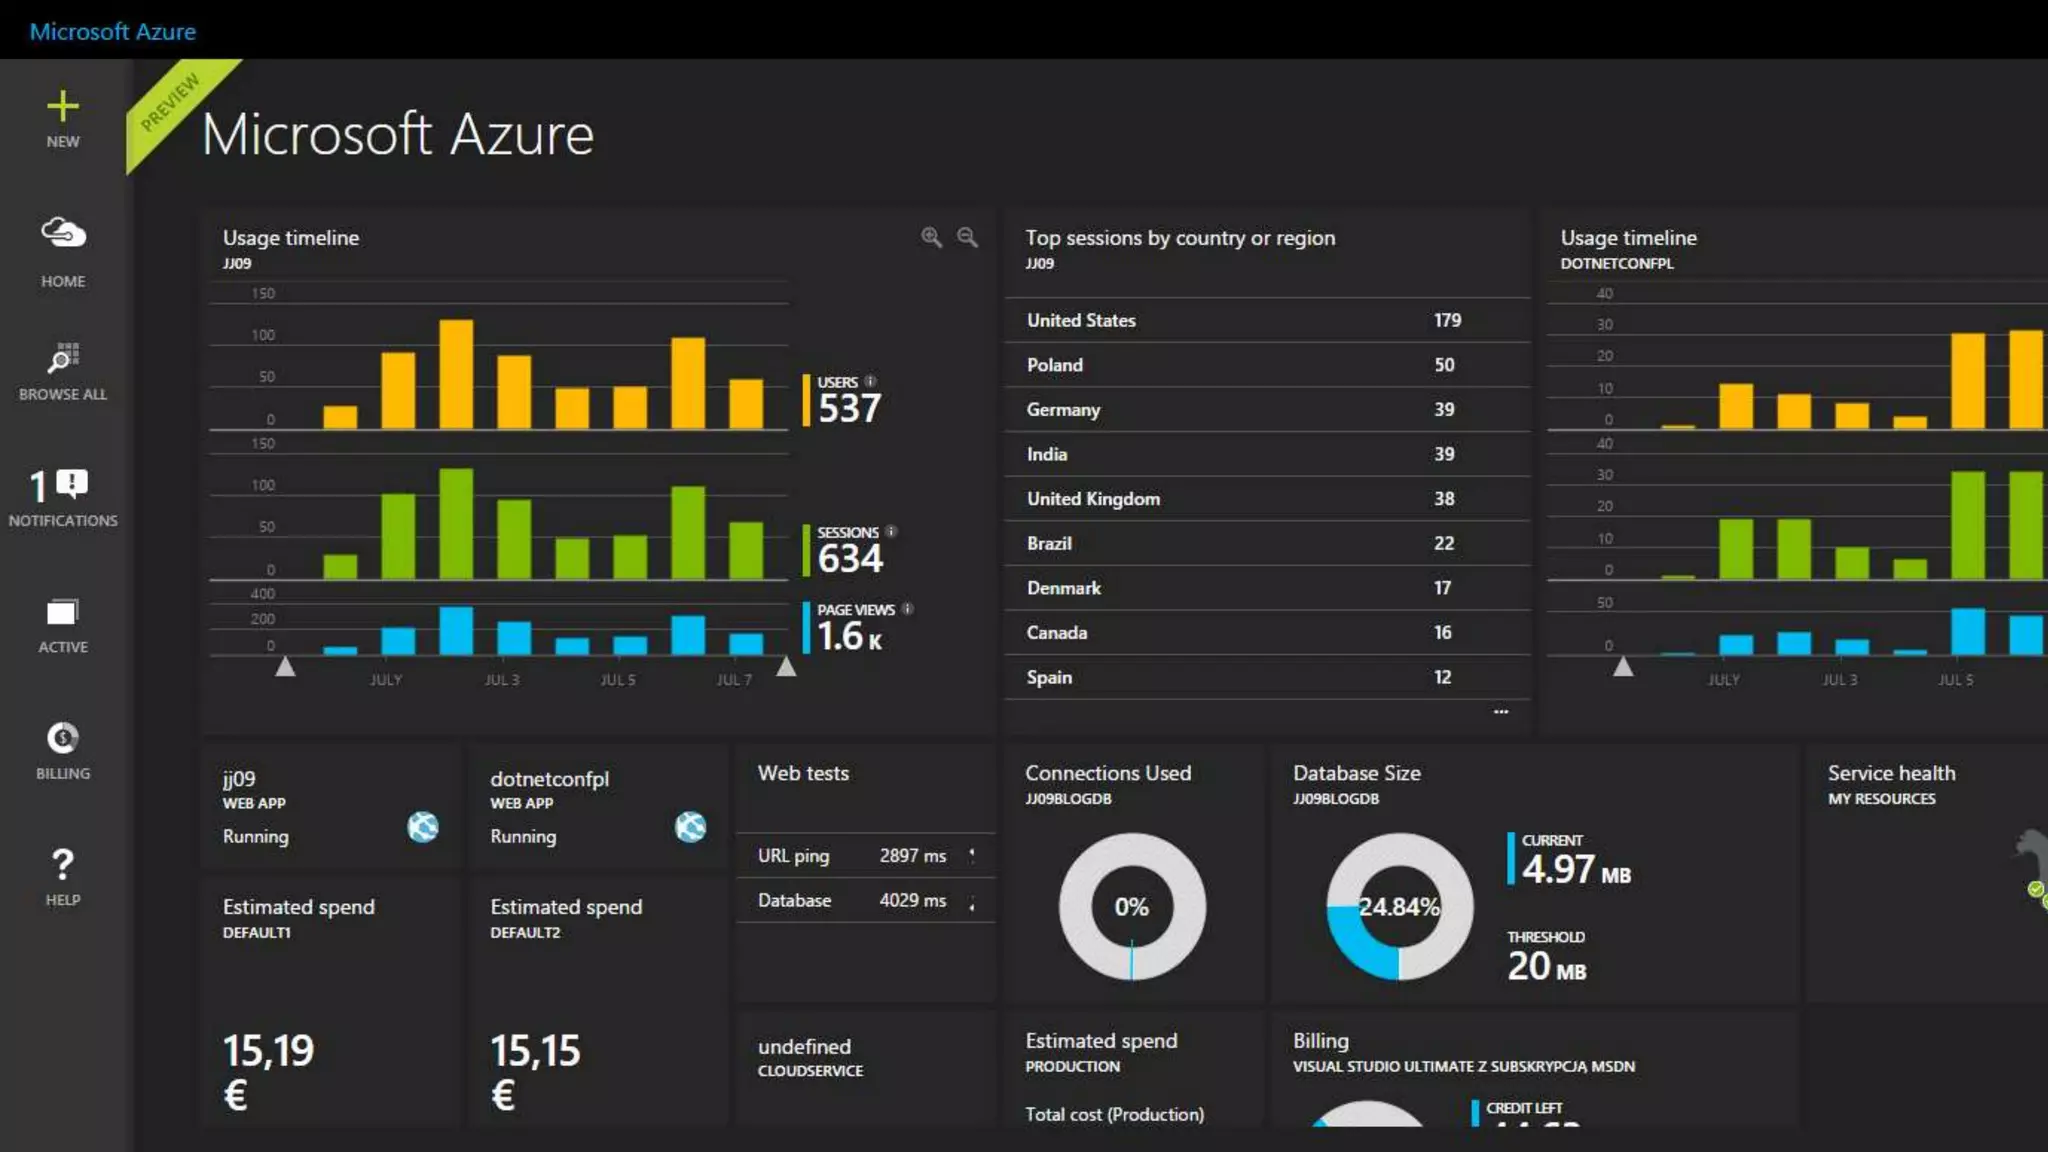Open the BILLING sidebar icon
The width and height of the screenshot is (2048, 1152).
pos(62,738)
